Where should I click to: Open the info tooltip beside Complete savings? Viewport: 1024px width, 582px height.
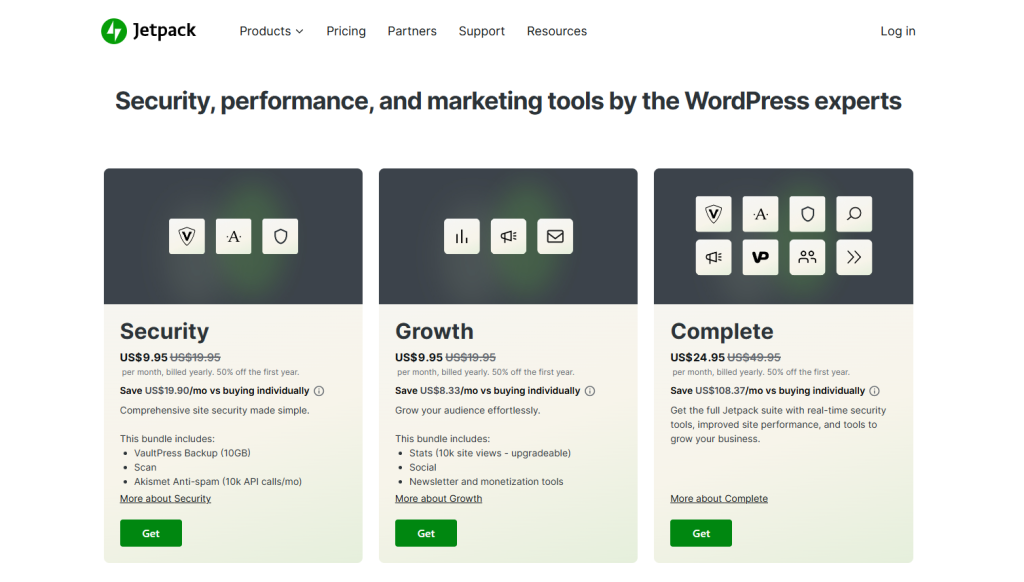click(875, 391)
